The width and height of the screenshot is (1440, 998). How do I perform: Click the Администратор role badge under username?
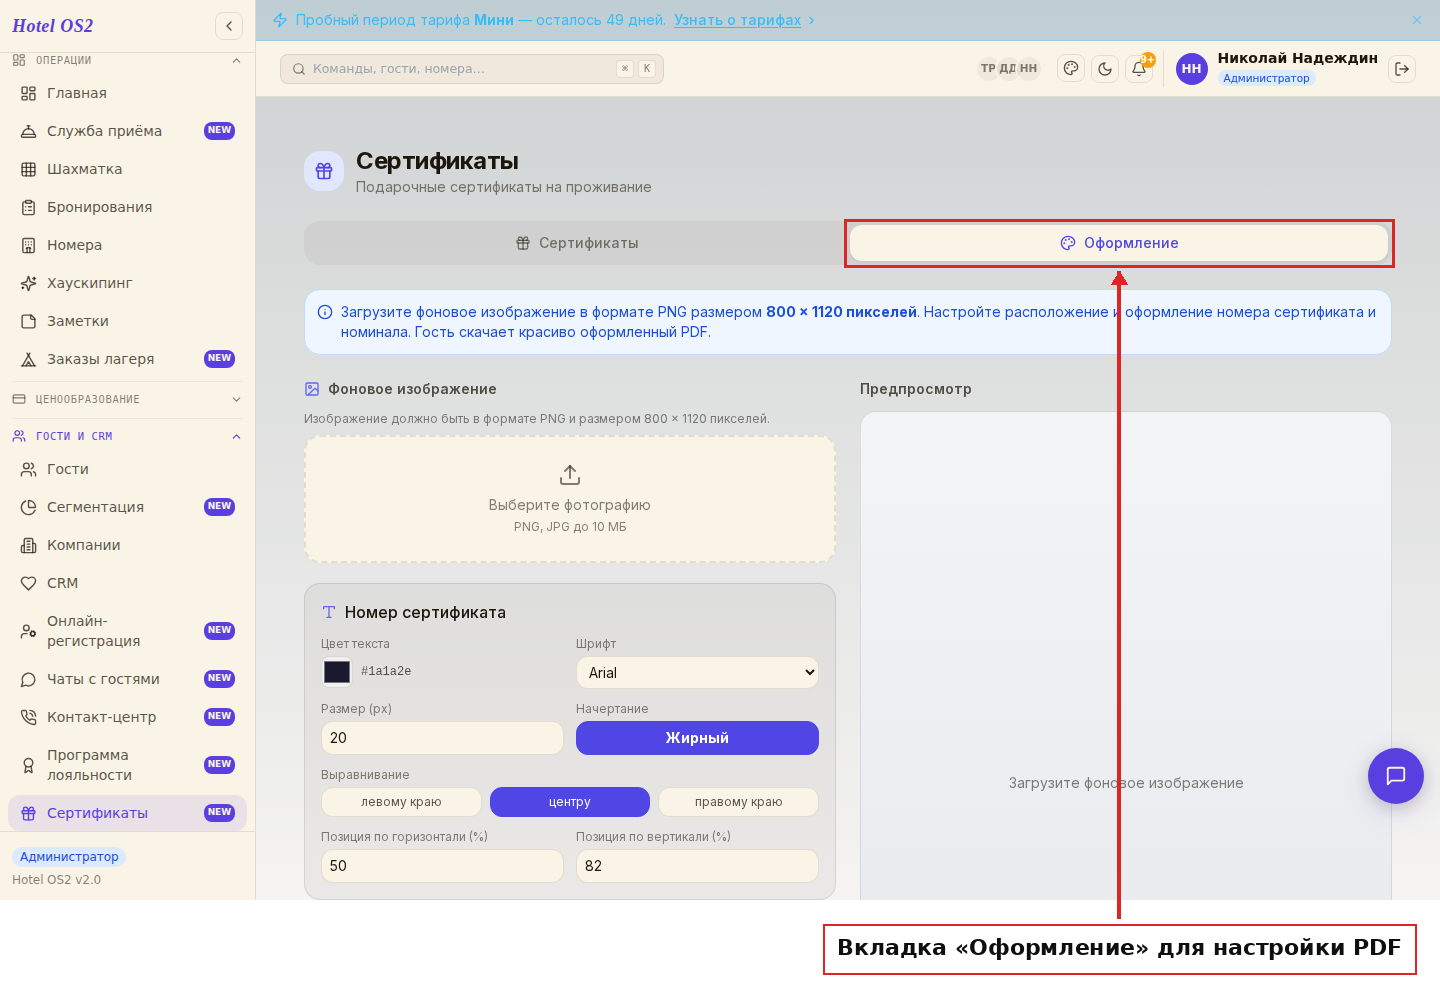tap(1266, 78)
